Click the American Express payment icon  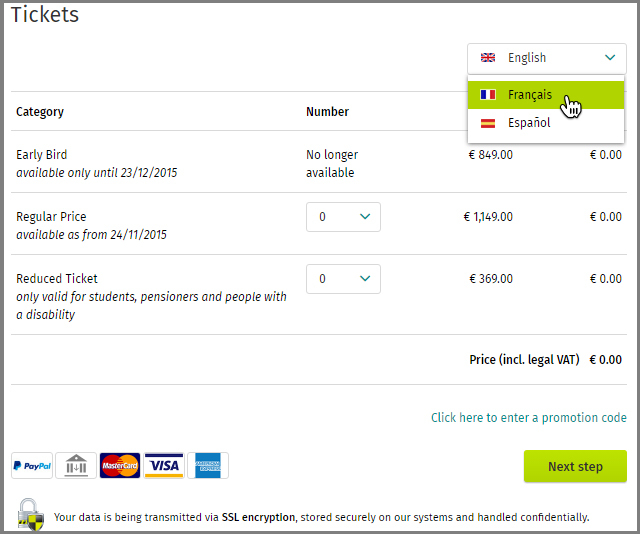(x=208, y=466)
